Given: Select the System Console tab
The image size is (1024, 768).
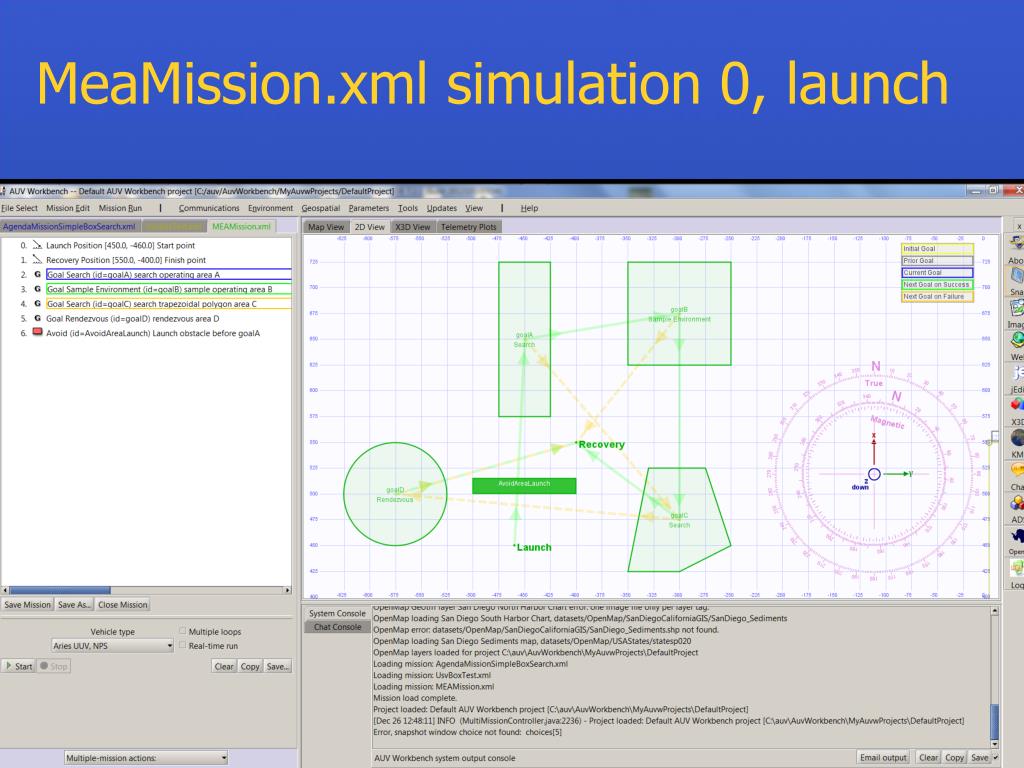Looking at the screenshot, I should click(x=337, y=613).
